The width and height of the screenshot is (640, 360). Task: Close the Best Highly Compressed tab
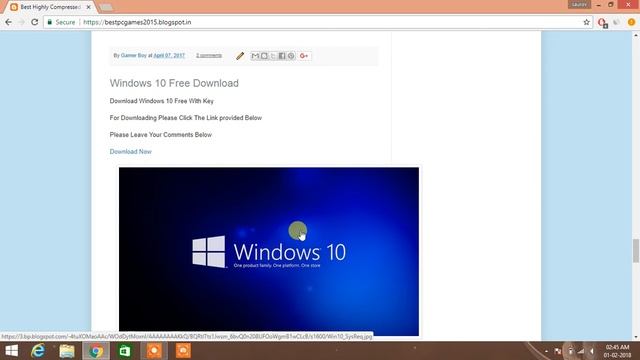pyautogui.click(x=88, y=7)
